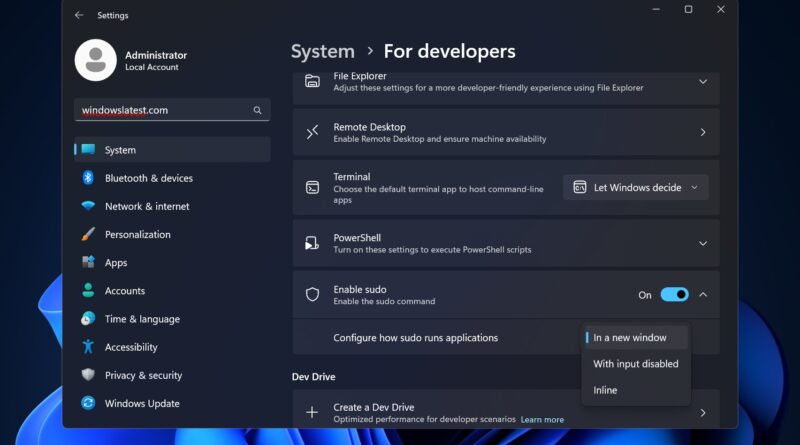Select System in the sidebar

pyautogui.click(x=172, y=150)
